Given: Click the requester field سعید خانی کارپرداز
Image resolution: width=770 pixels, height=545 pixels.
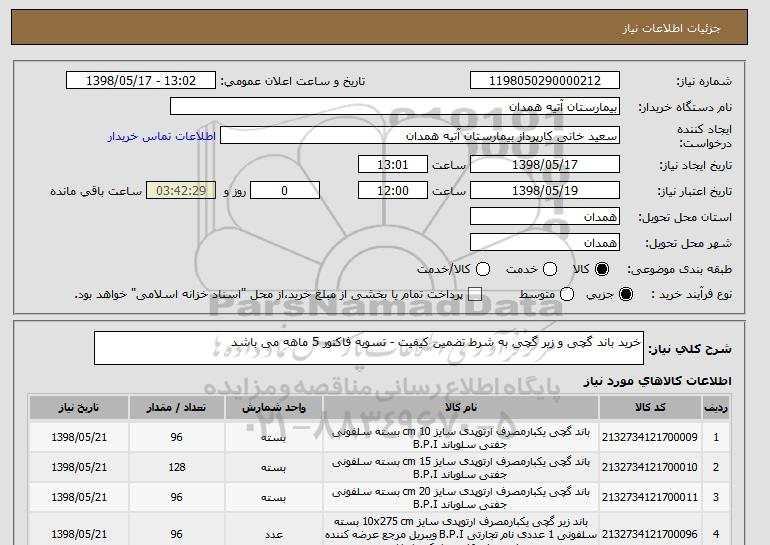Looking at the screenshot, I should [x=420, y=136].
